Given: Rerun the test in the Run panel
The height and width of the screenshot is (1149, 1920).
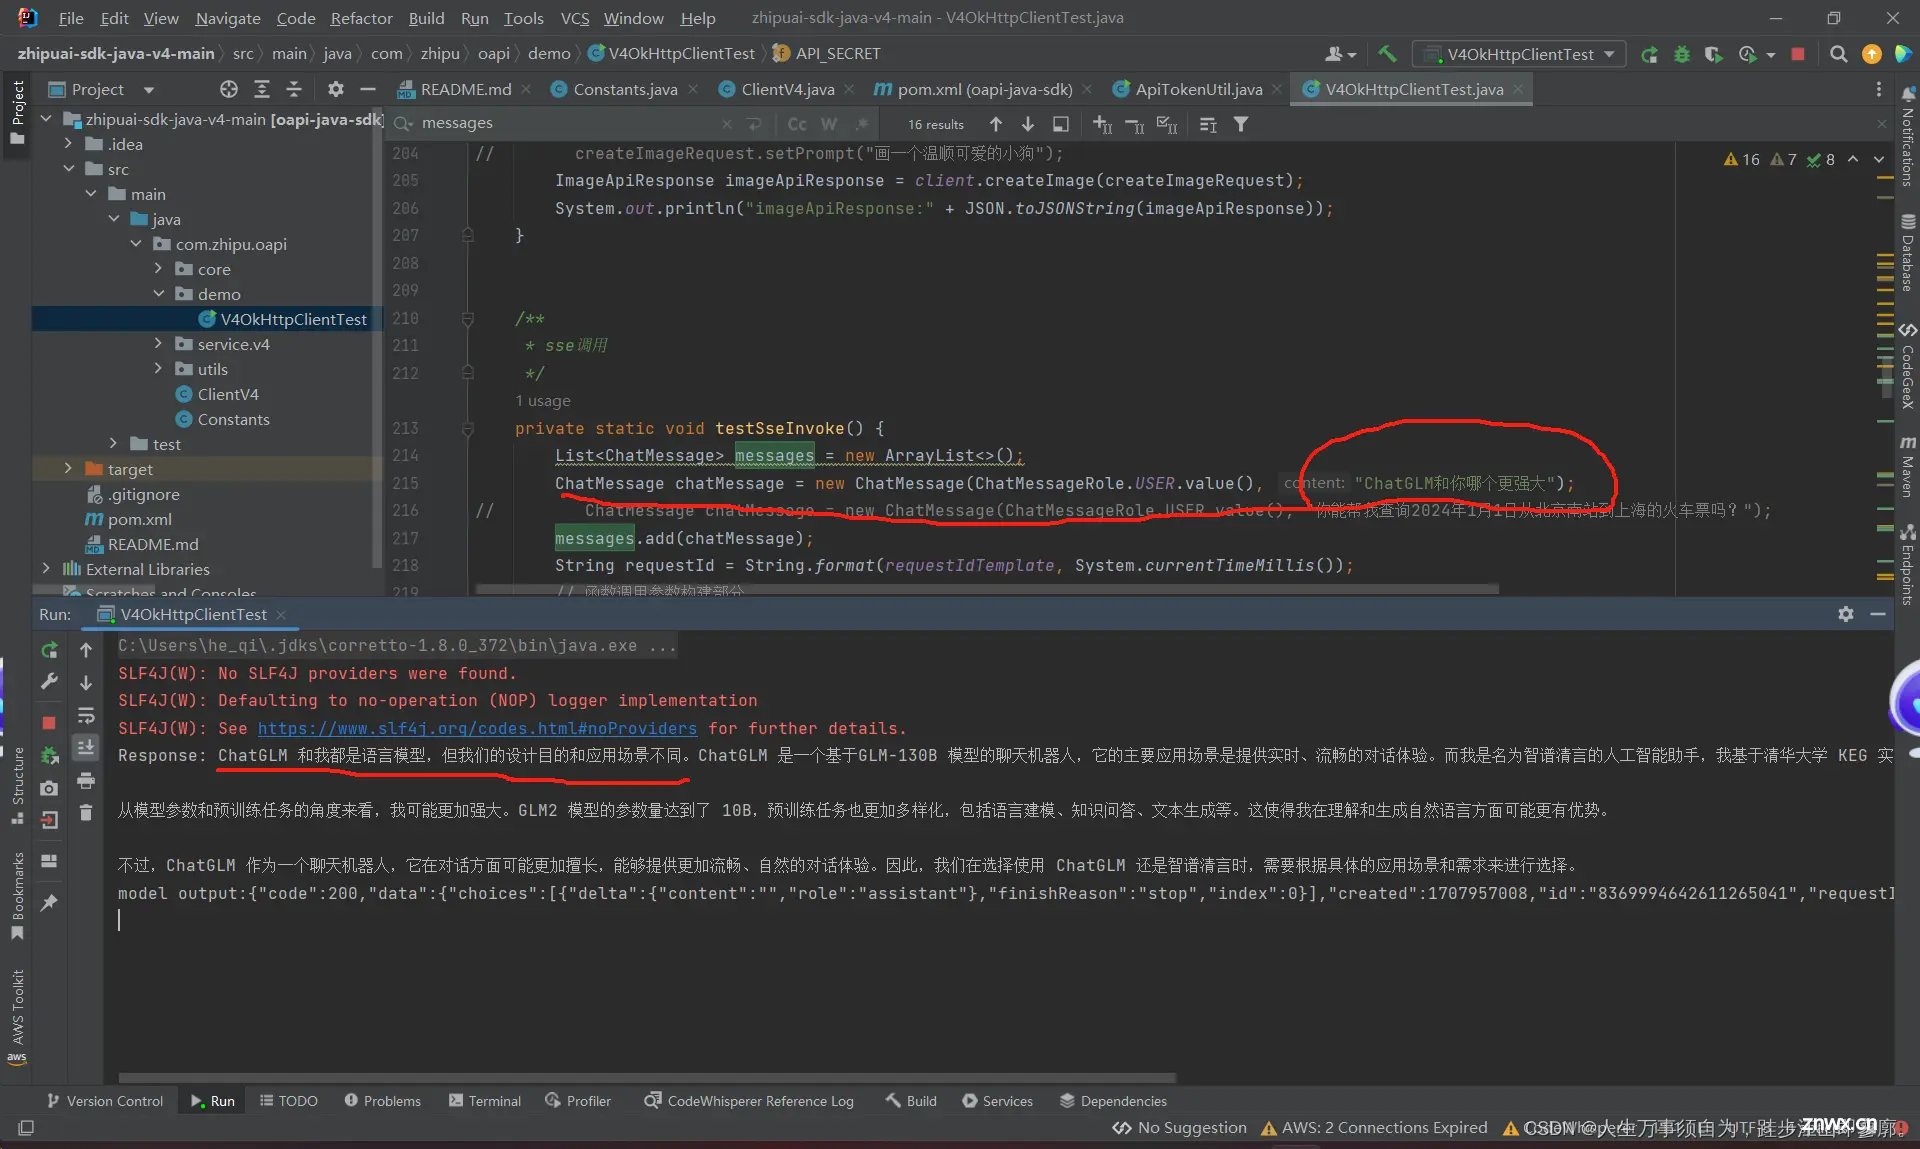Looking at the screenshot, I should [x=49, y=650].
